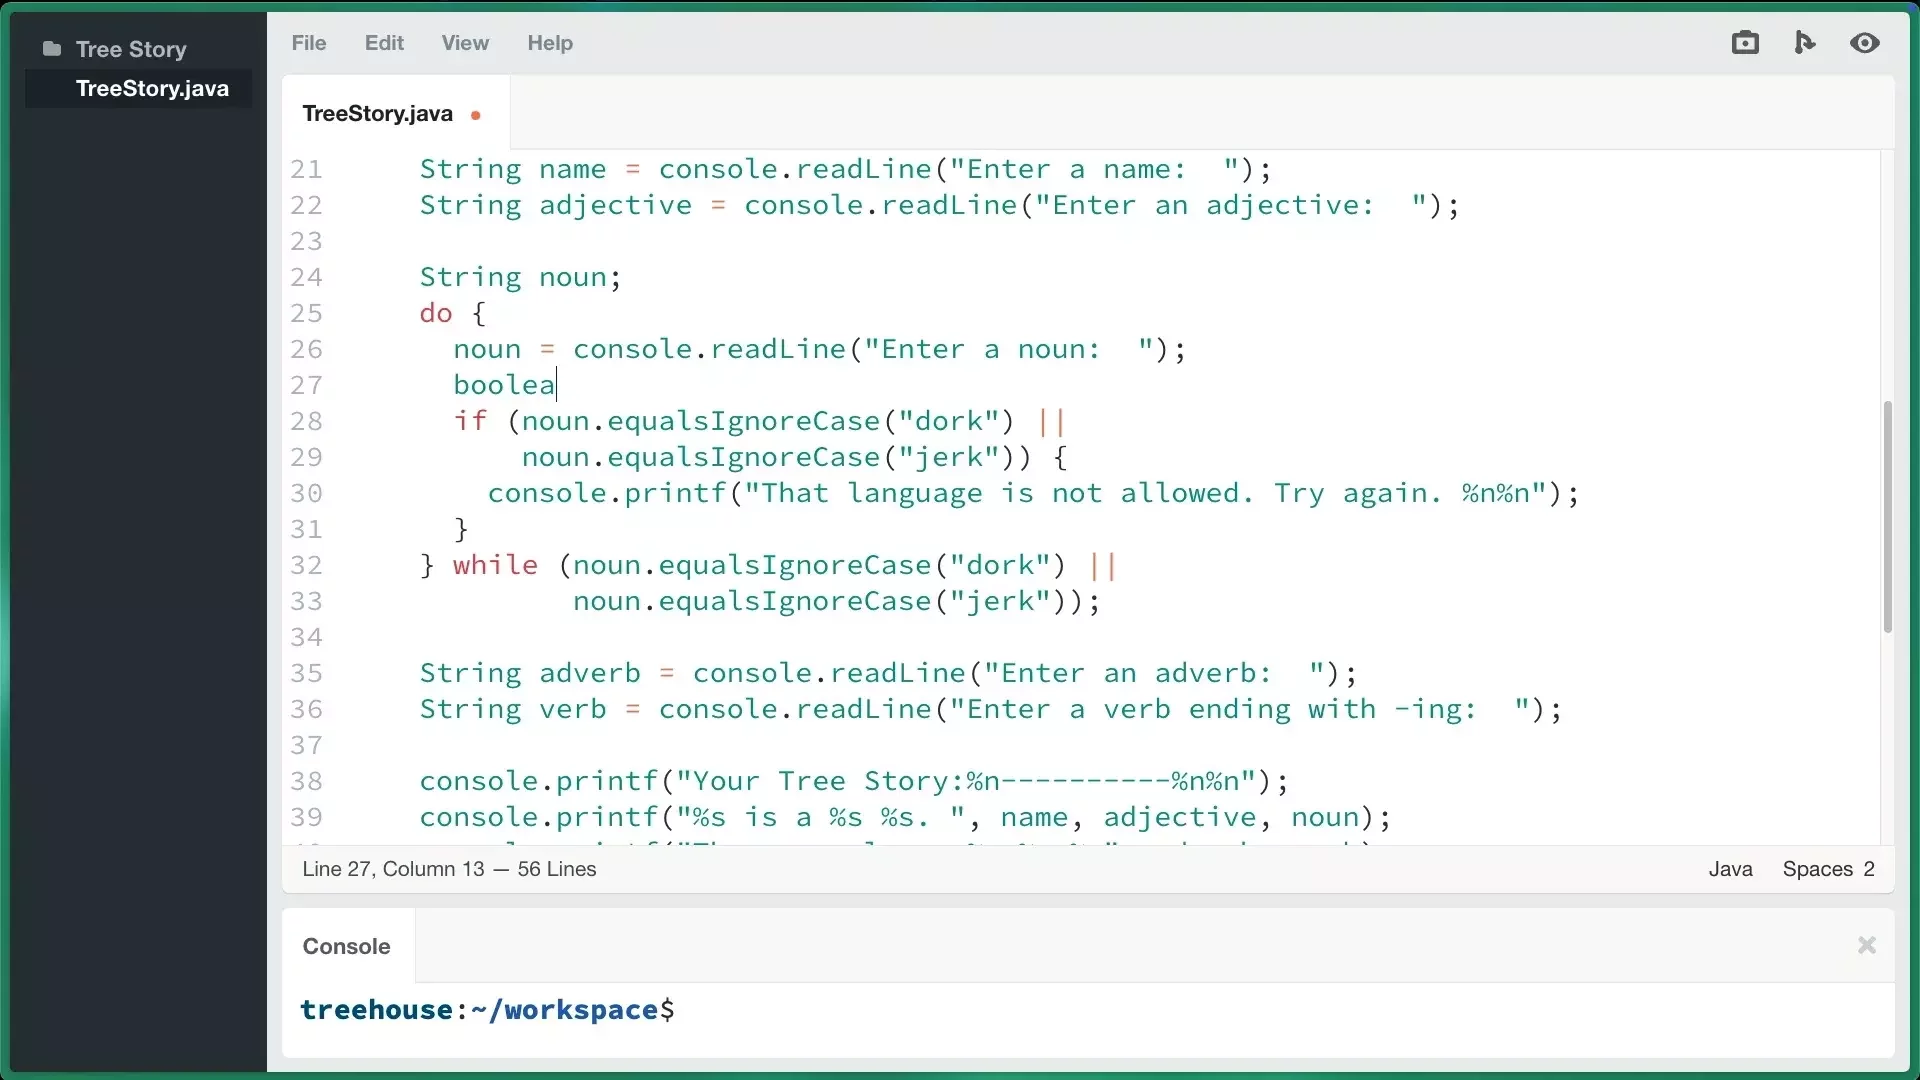
Task: Open the View menu
Action: coord(465,43)
